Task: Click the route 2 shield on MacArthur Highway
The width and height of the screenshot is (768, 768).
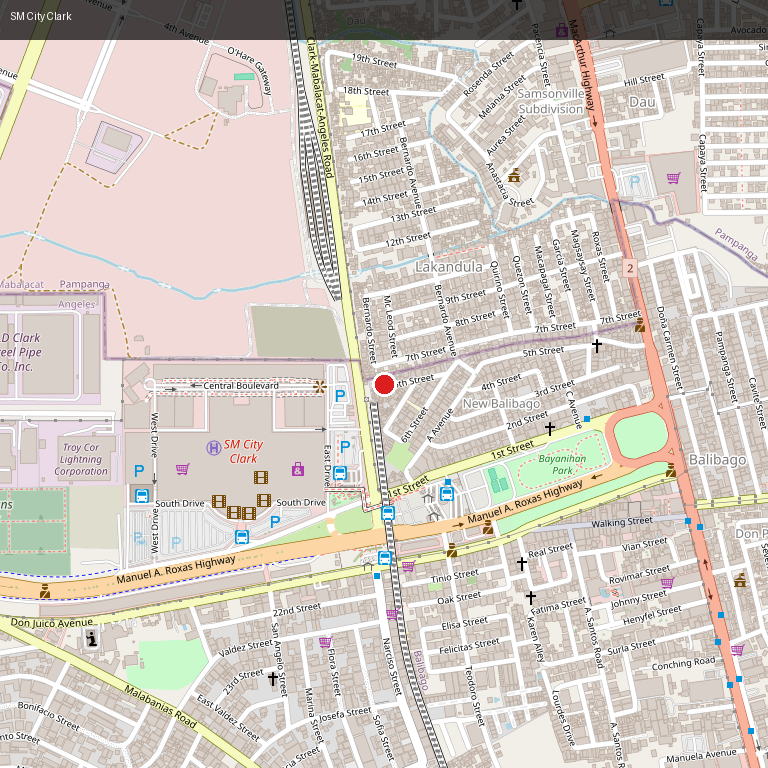Action: pyautogui.click(x=630, y=268)
